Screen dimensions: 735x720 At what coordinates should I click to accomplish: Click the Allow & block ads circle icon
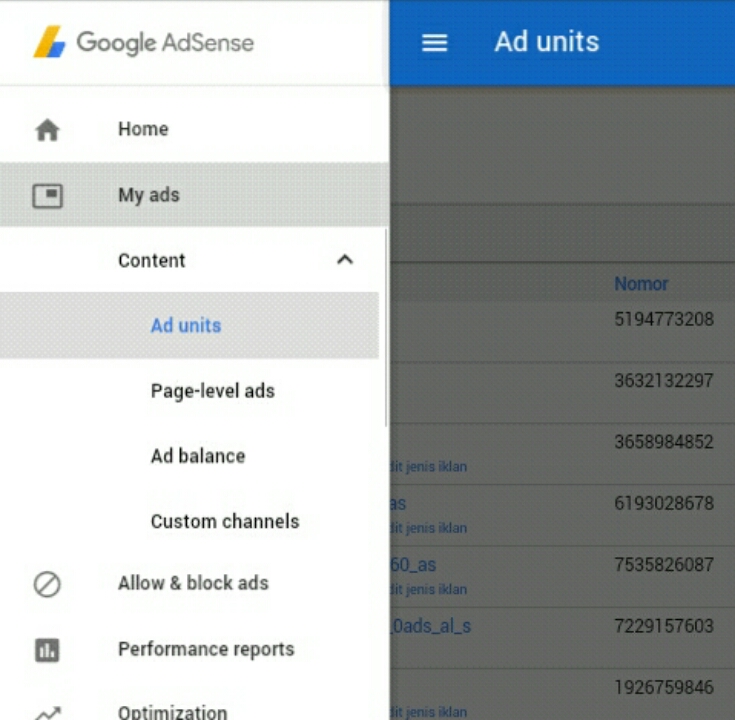tap(47, 584)
